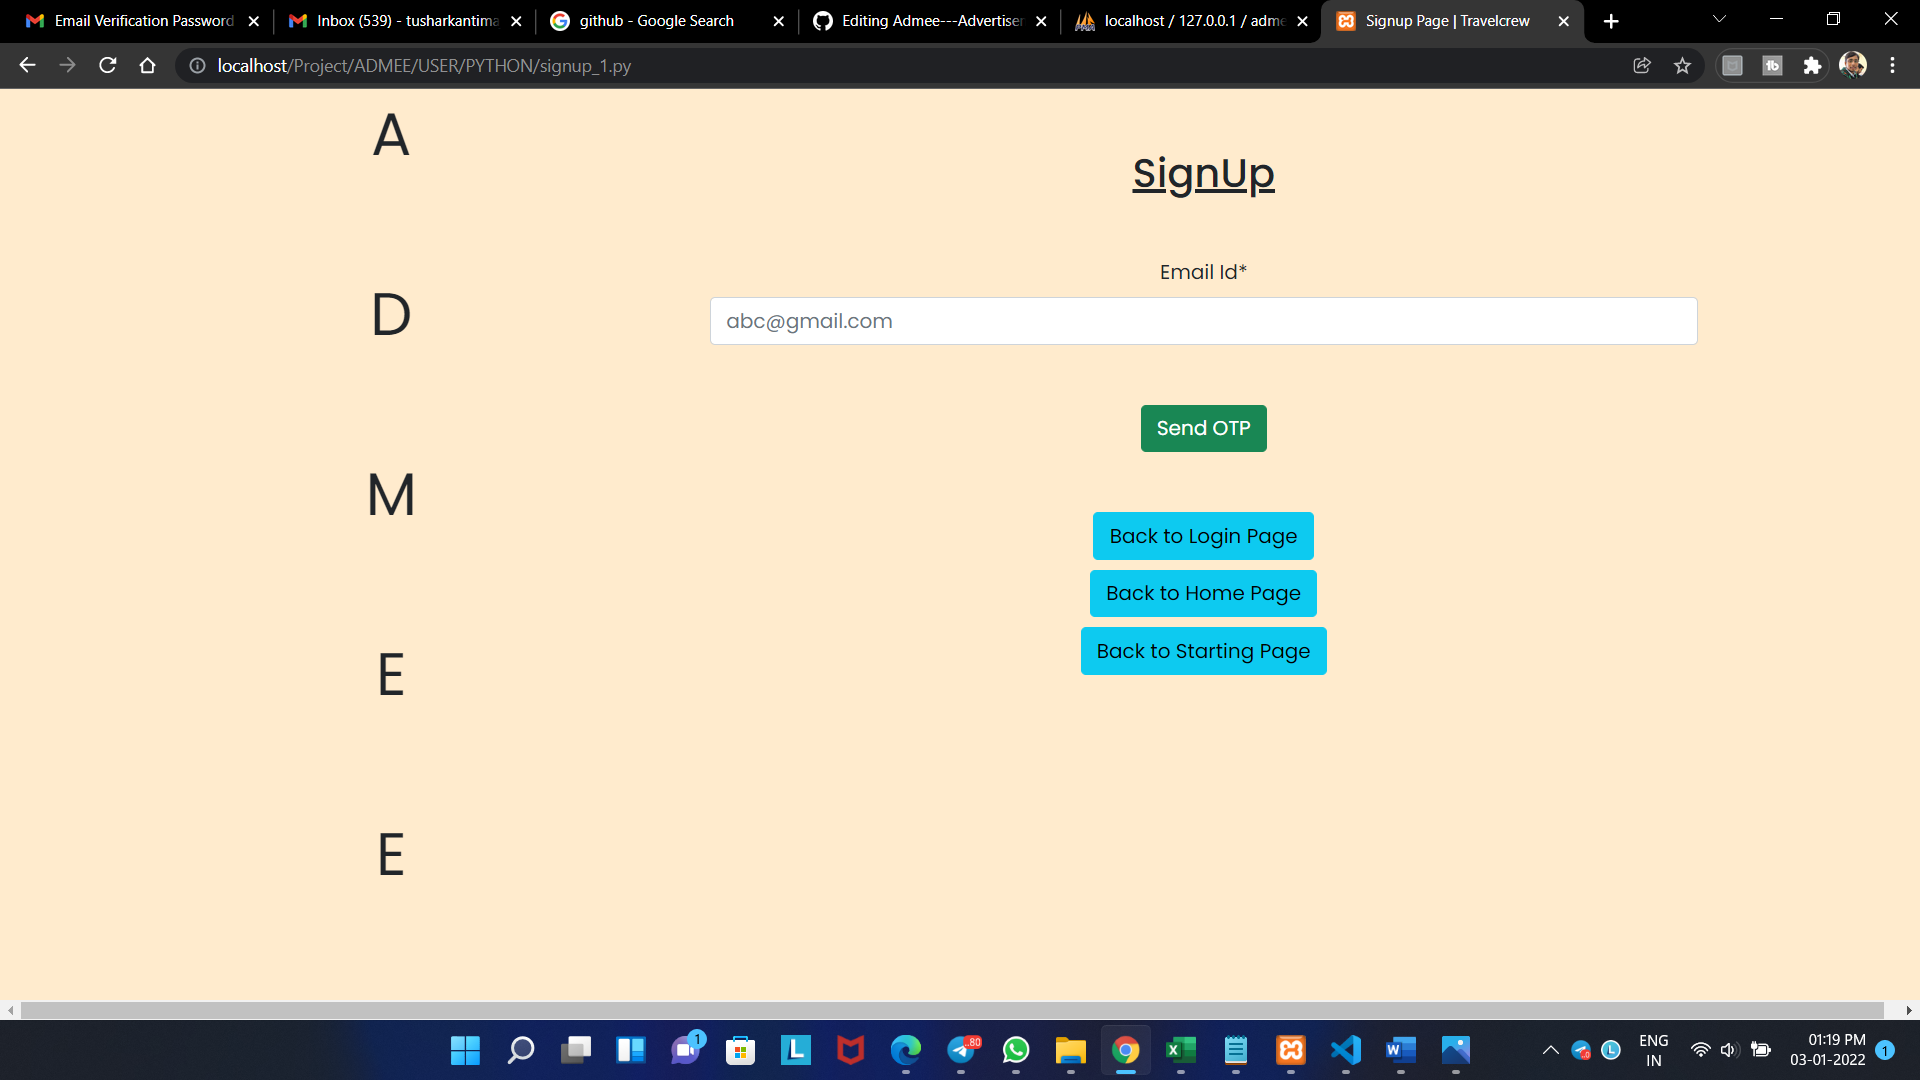The height and width of the screenshot is (1080, 1920).
Task: Open the Chrome profile avatar
Action: click(x=1853, y=66)
